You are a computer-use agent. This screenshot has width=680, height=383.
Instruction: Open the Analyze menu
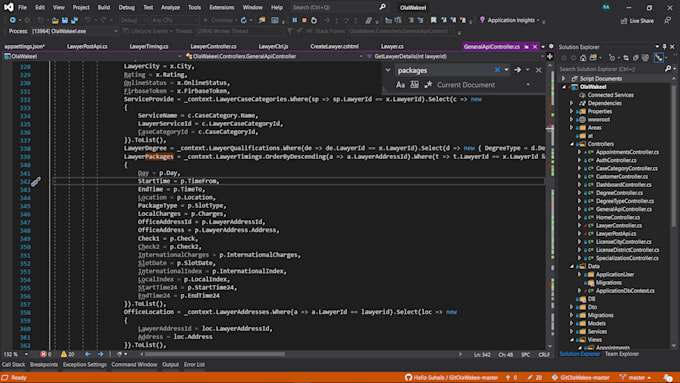(x=170, y=7)
